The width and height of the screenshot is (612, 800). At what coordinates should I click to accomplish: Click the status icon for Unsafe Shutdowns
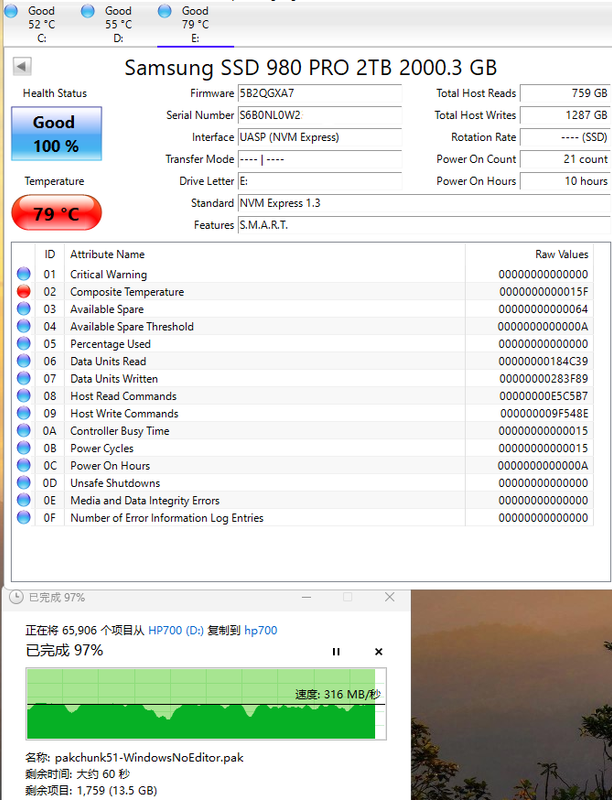pyautogui.click(x=23, y=483)
